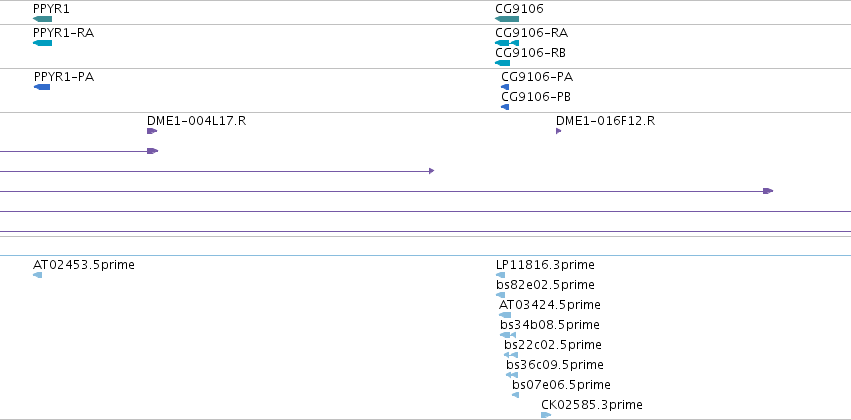This screenshot has height=420, width=851.
Task: Click CK02585.3prime EST glyph
Action: tap(546, 415)
